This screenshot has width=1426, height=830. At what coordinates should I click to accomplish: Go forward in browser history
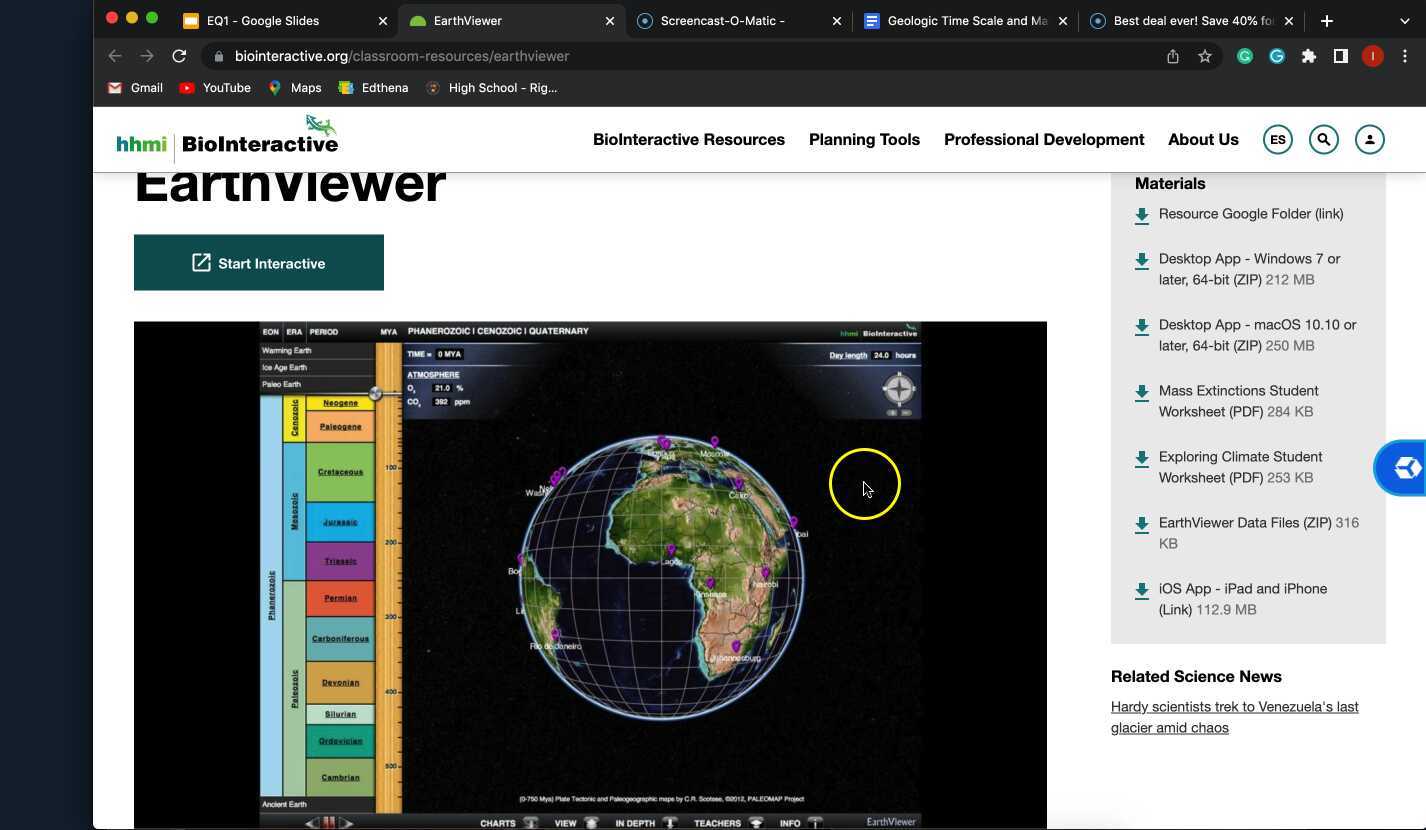tap(147, 56)
